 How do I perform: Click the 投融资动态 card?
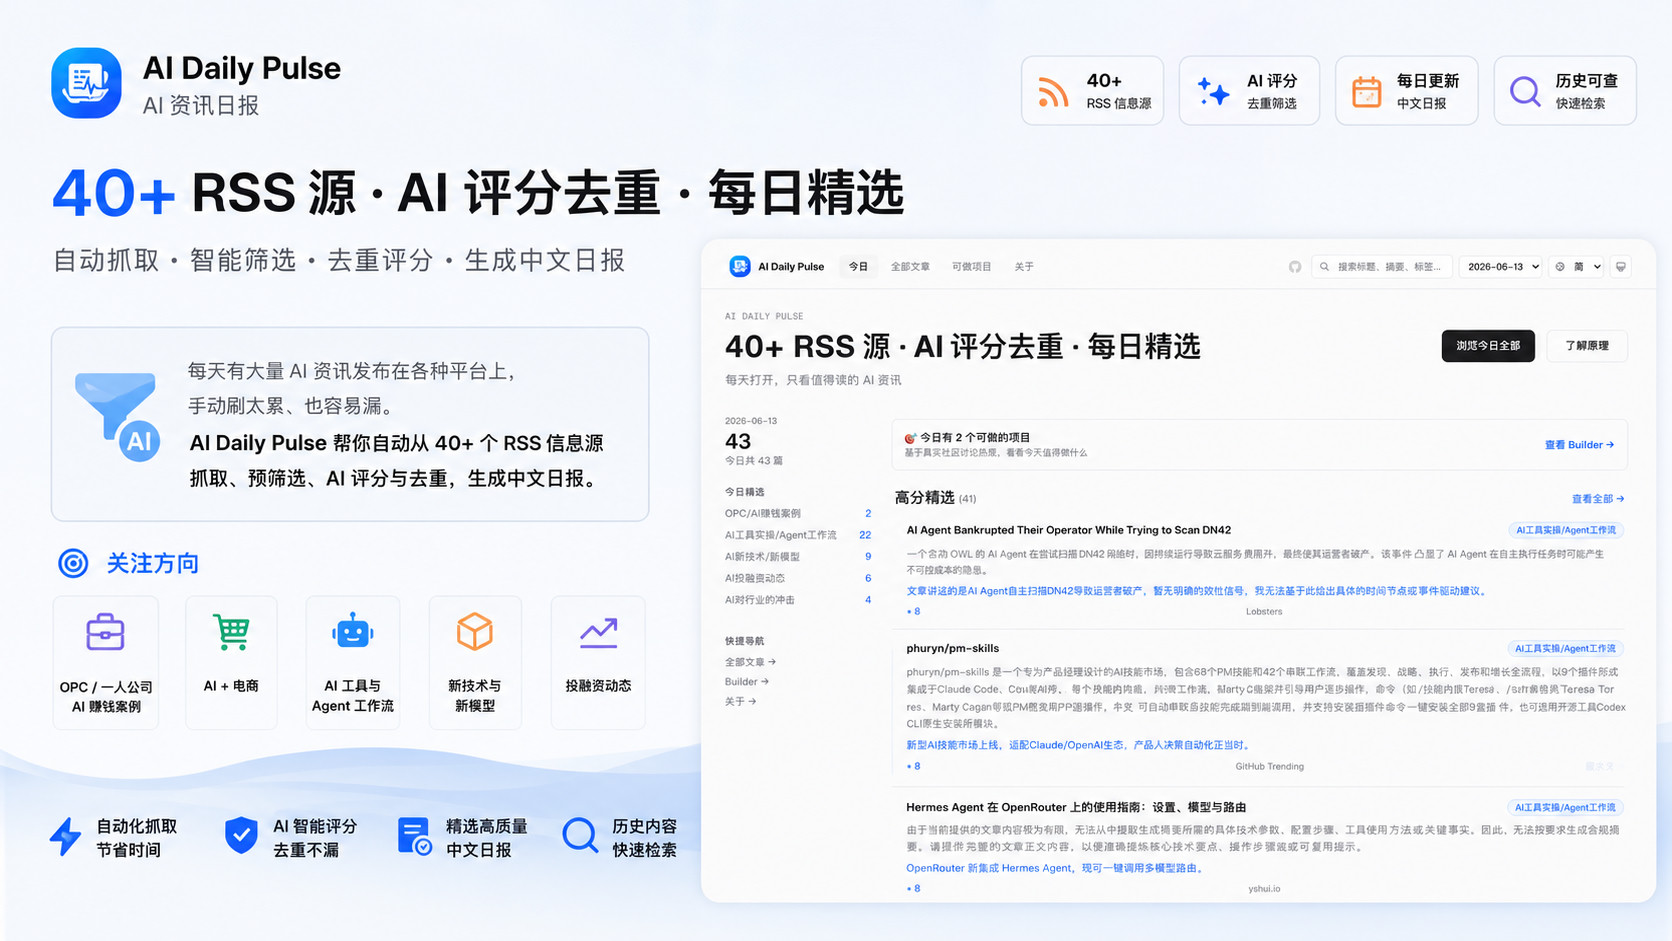pyautogui.click(x=598, y=662)
